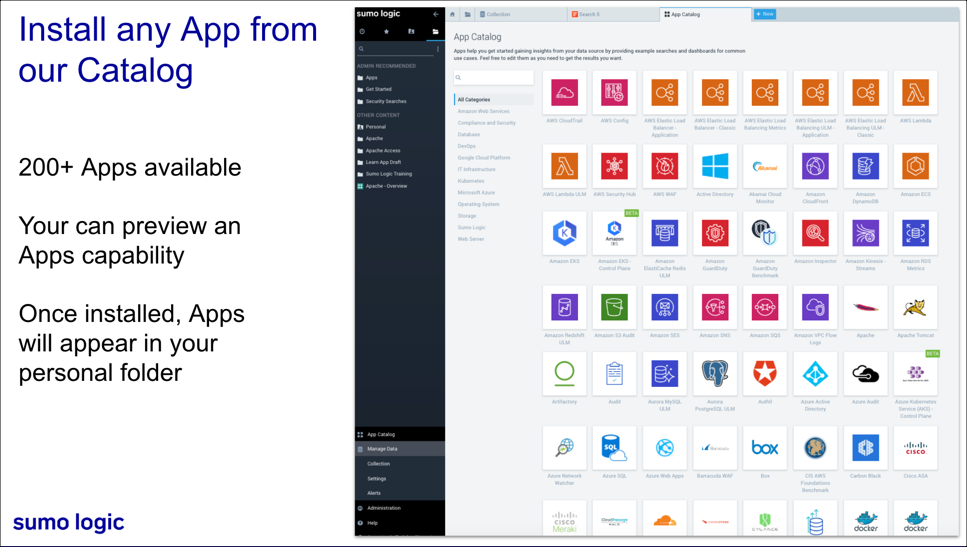Viewport: 967px width, 547px height.
Task: Collapse sidebar with the back arrow
Action: [436, 15]
